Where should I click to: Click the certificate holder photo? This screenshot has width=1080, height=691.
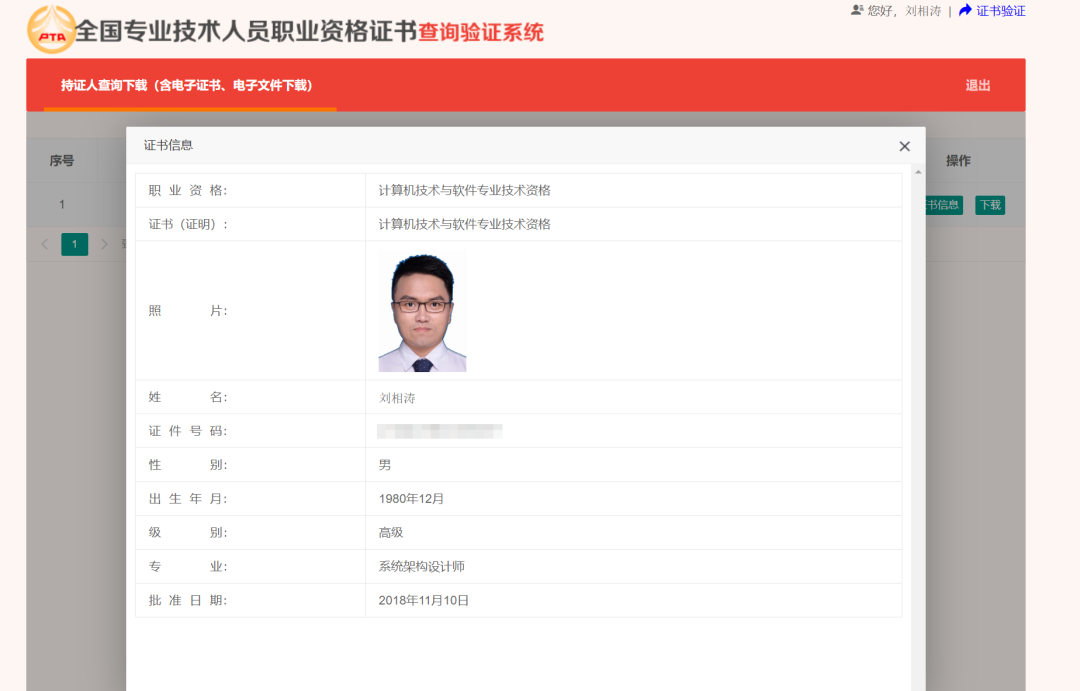tap(422, 312)
